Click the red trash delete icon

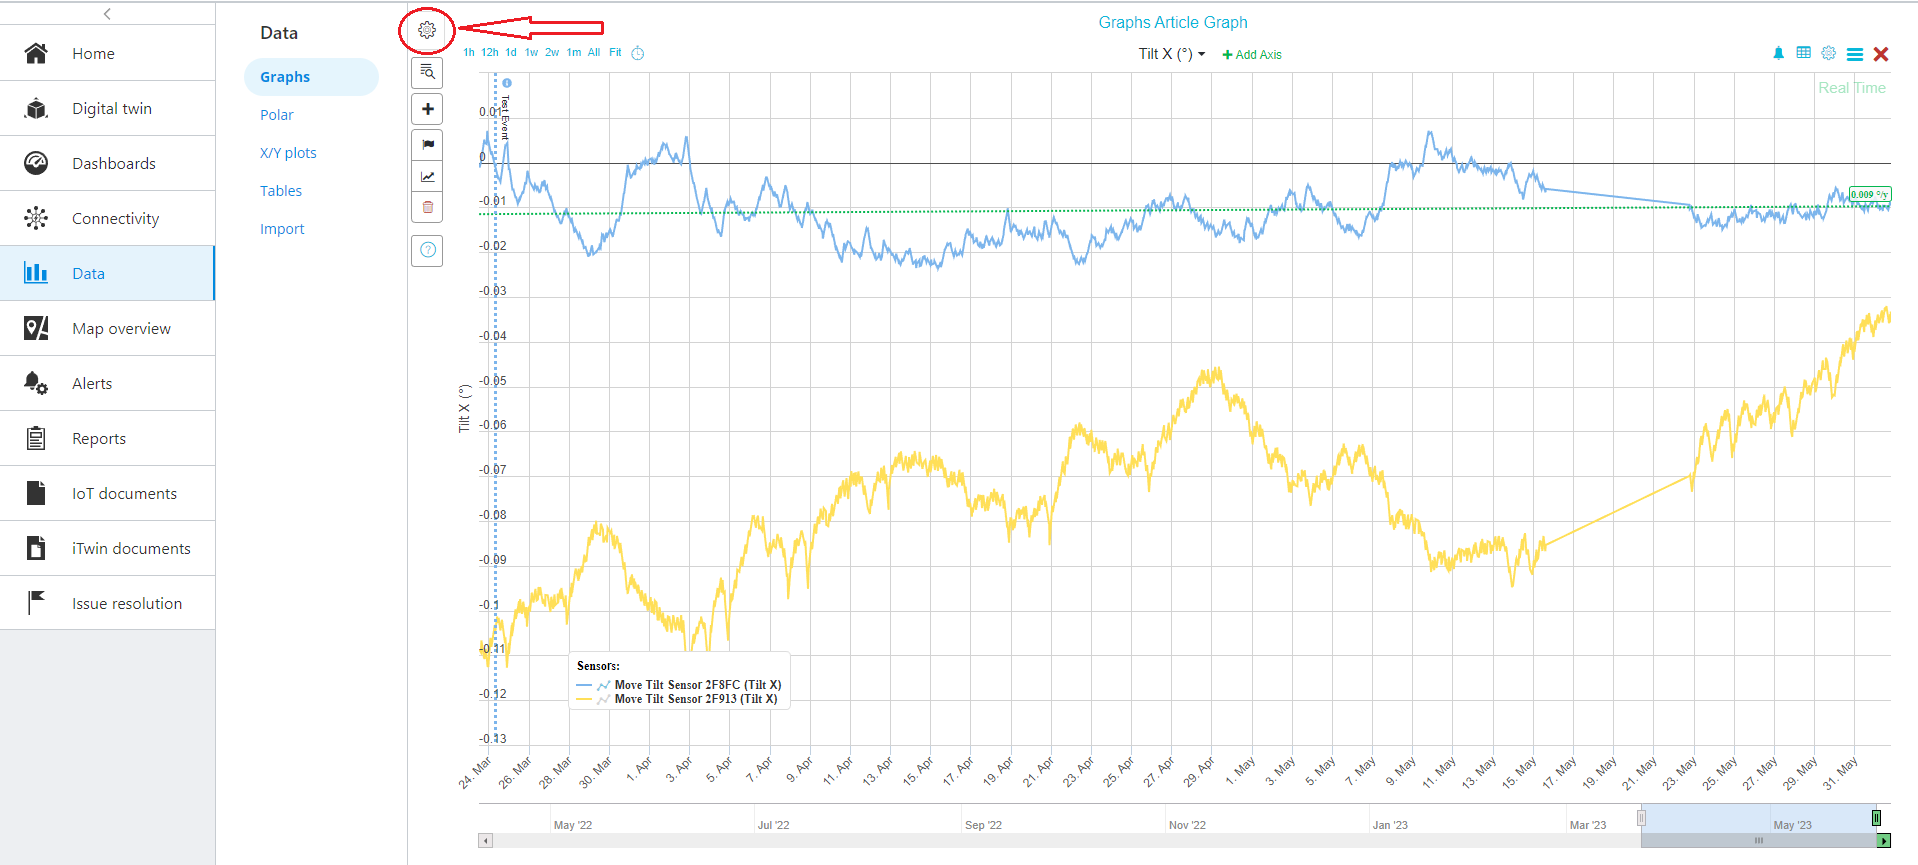pyautogui.click(x=428, y=207)
